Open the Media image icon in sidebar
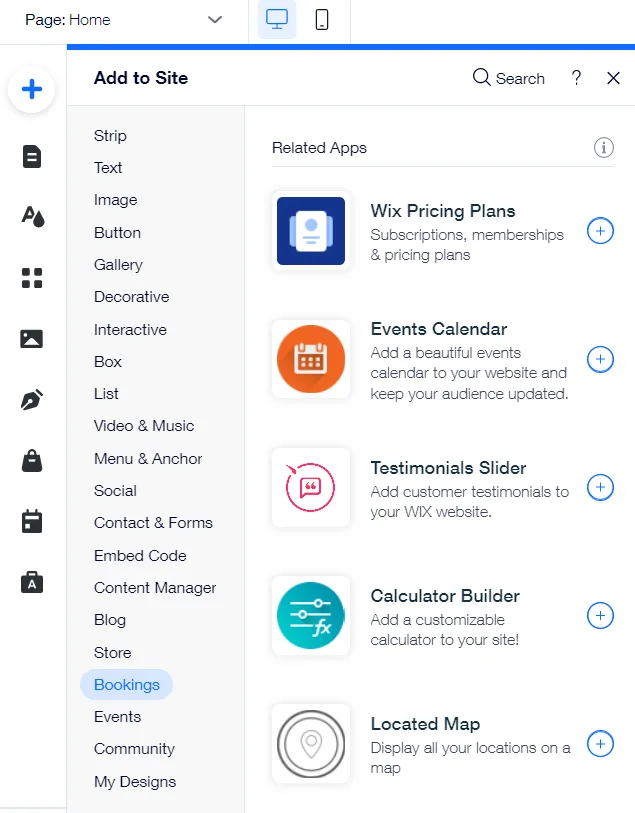 pyautogui.click(x=32, y=339)
